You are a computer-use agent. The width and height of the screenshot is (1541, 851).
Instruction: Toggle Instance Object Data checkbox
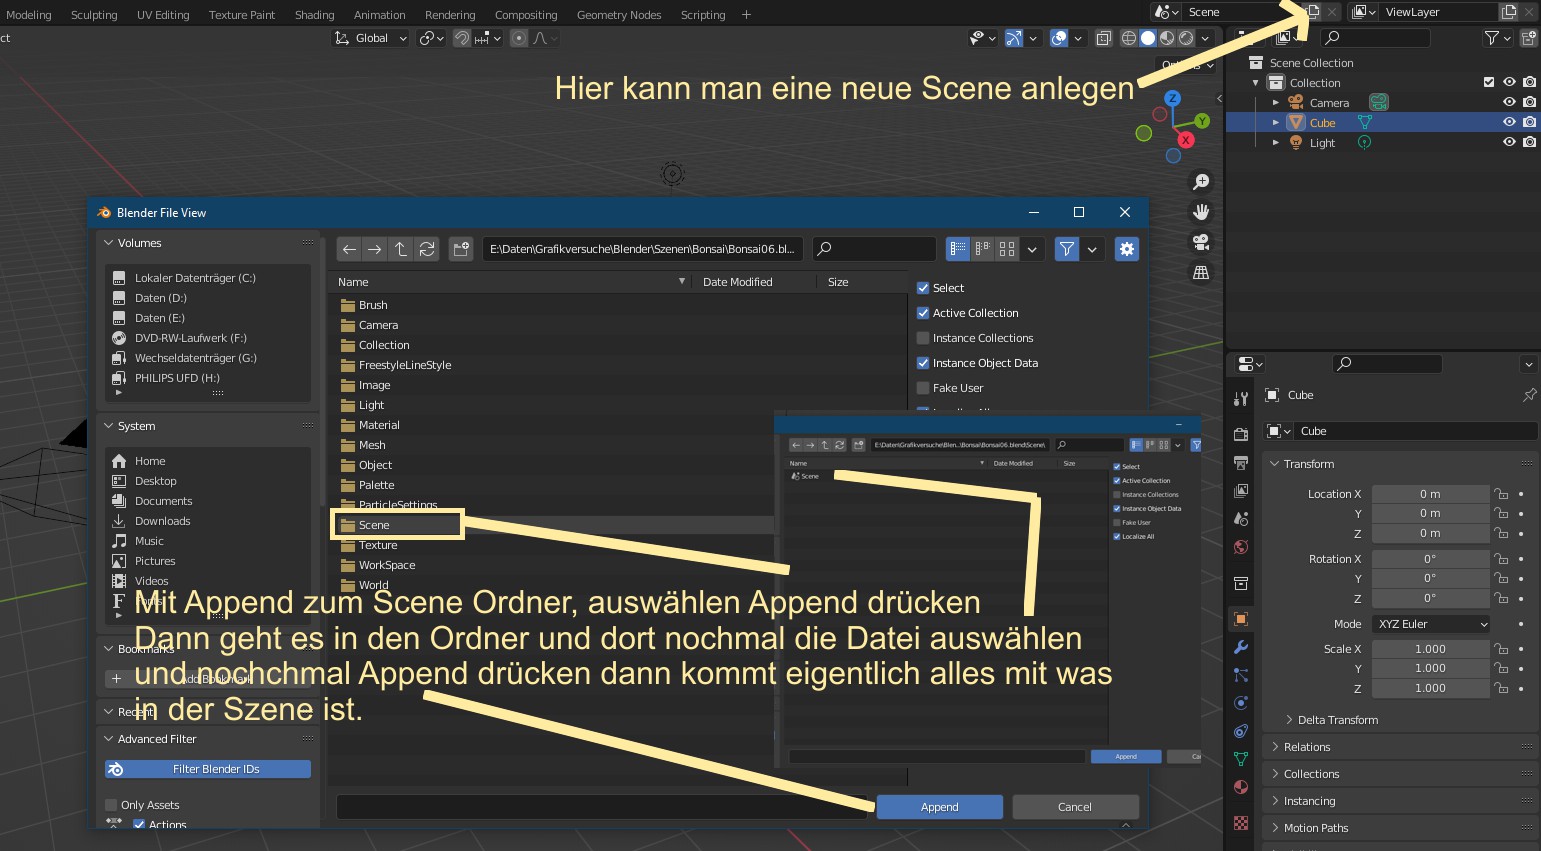click(x=923, y=363)
